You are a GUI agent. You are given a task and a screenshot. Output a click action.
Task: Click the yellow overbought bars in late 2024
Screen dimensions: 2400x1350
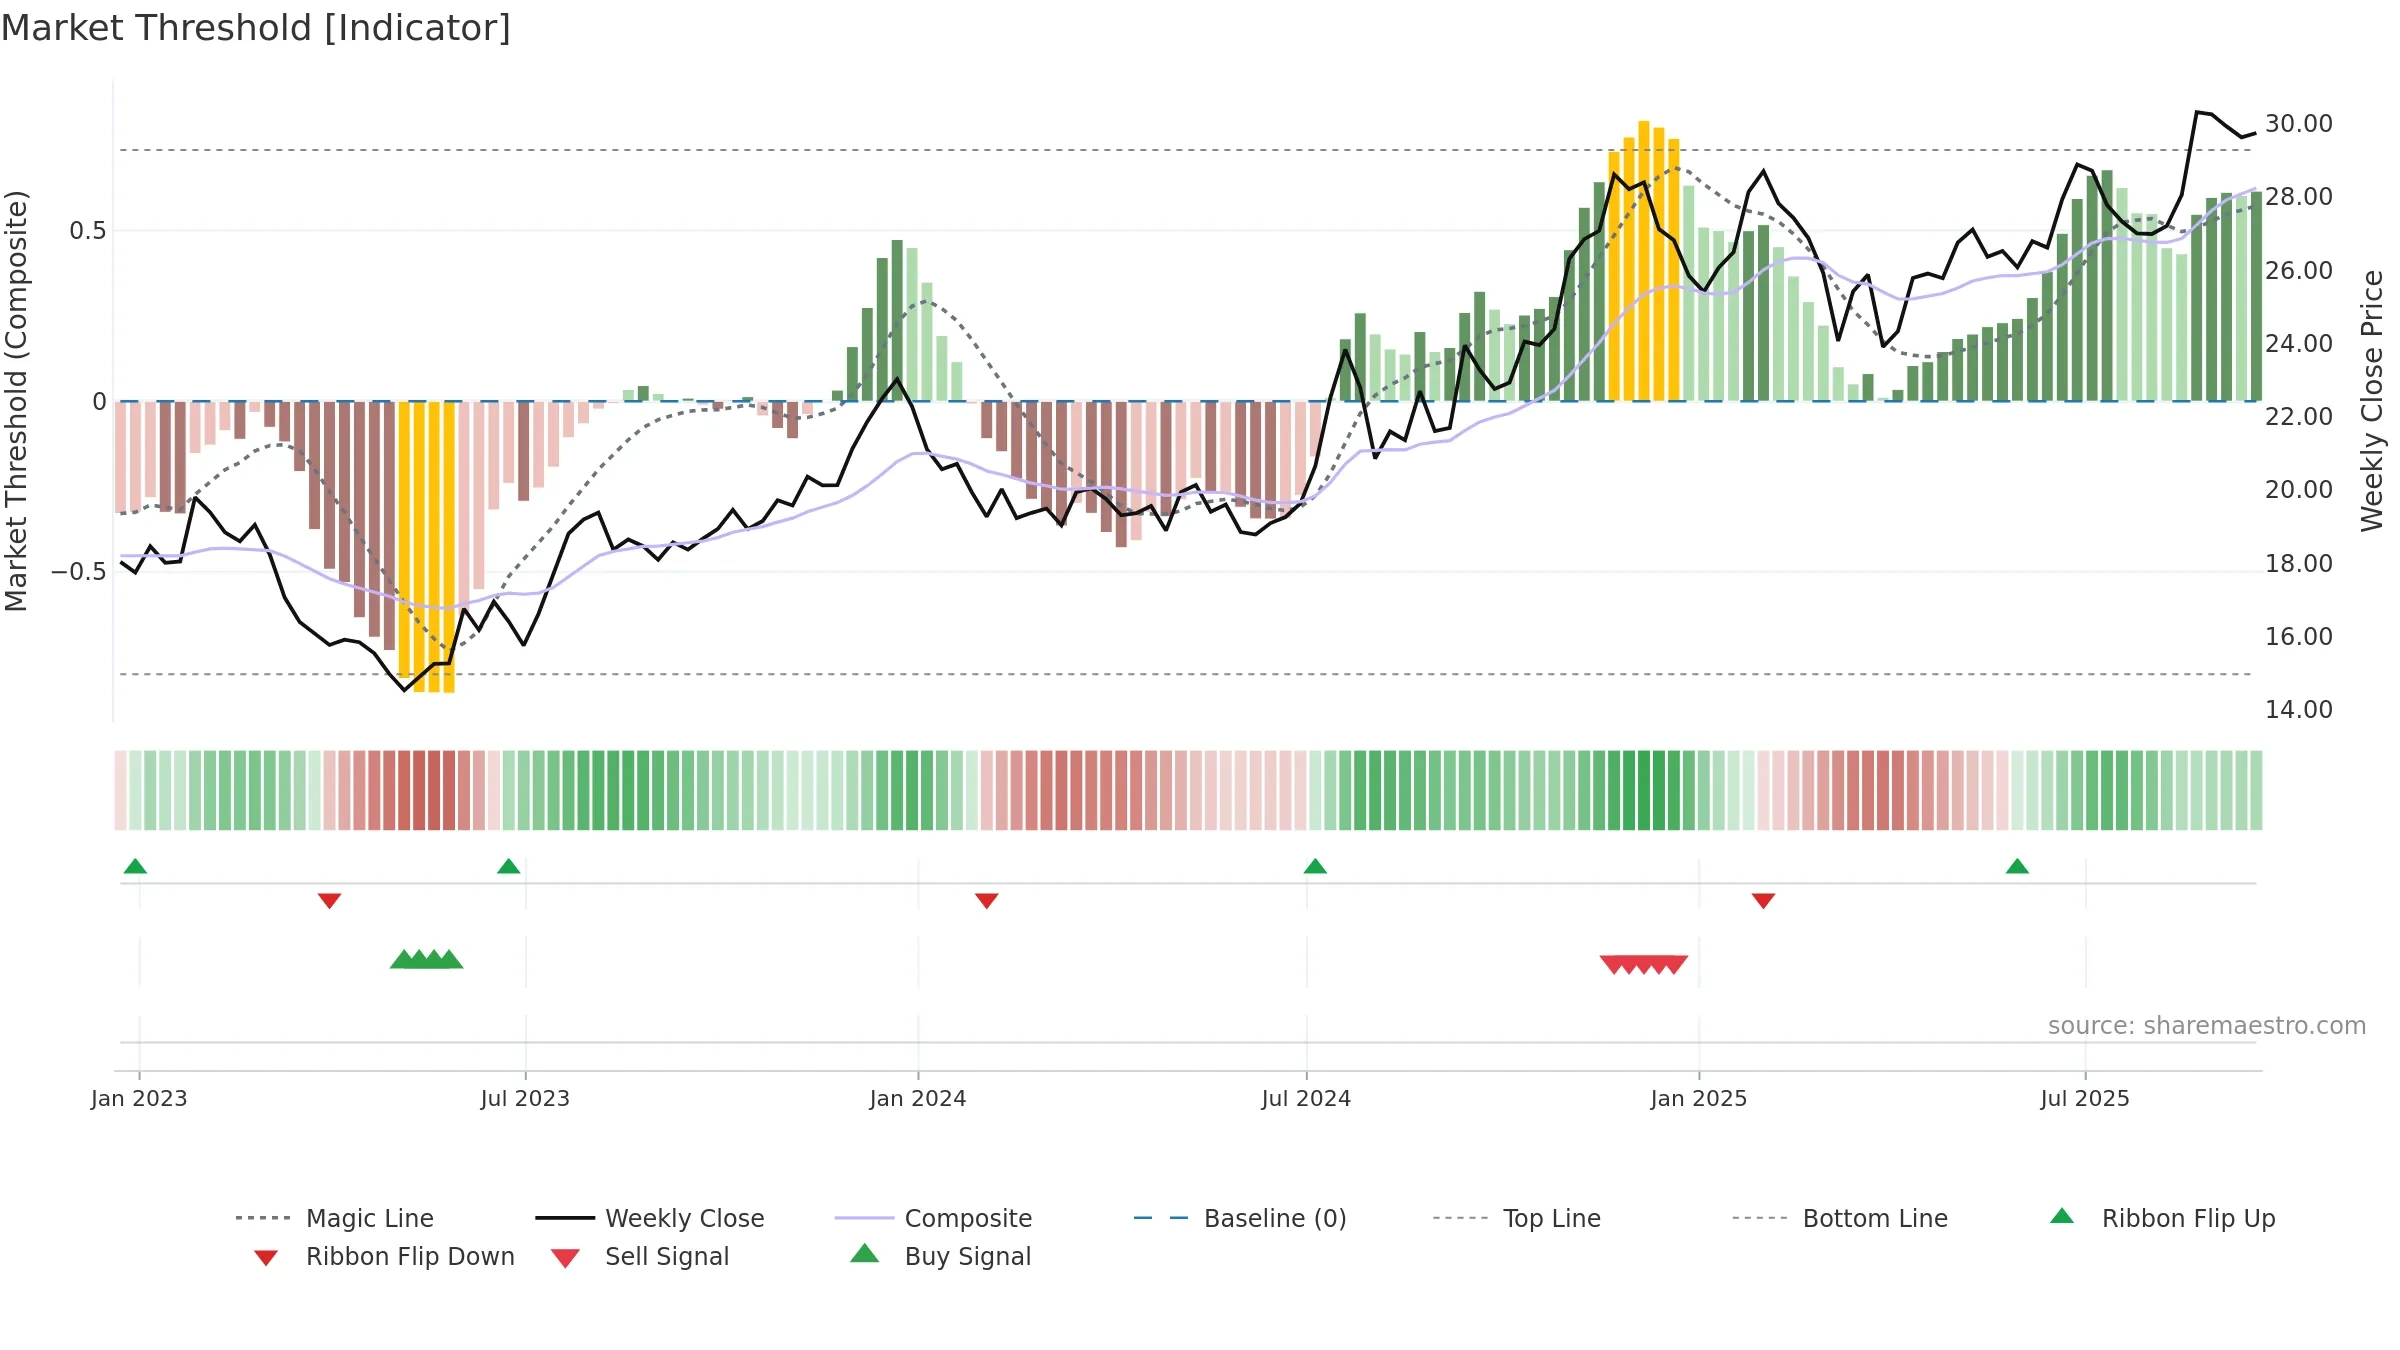pos(1644,260)
